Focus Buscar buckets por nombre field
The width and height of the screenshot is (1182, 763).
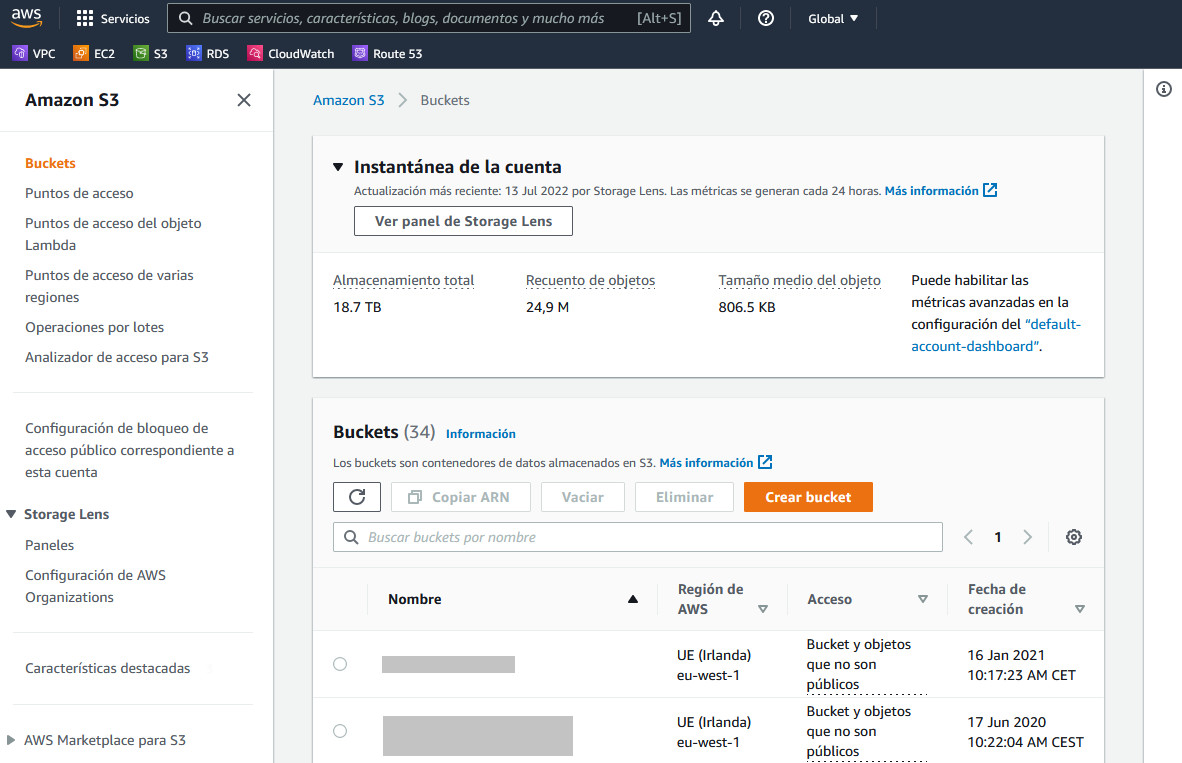coord(638,537)
